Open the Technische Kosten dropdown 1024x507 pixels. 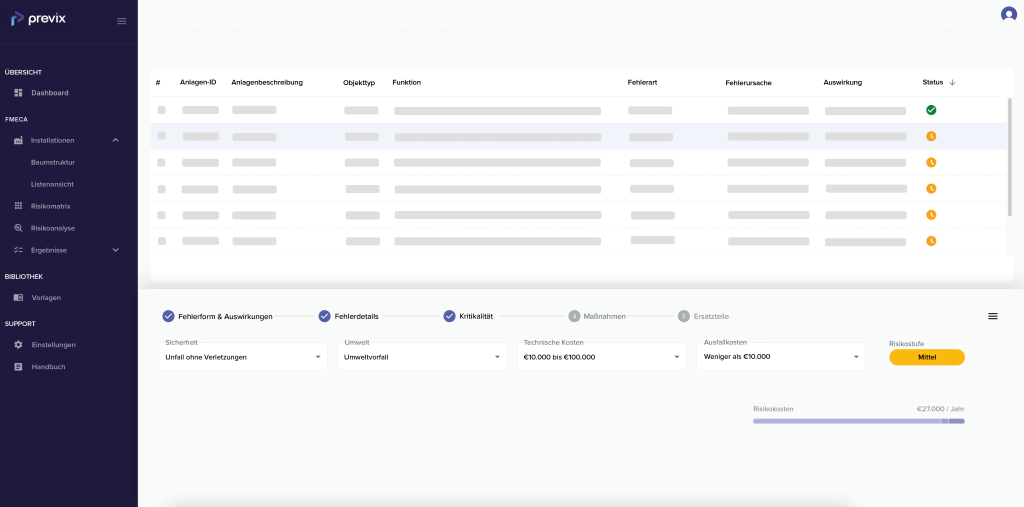click(x=601, y=357)
